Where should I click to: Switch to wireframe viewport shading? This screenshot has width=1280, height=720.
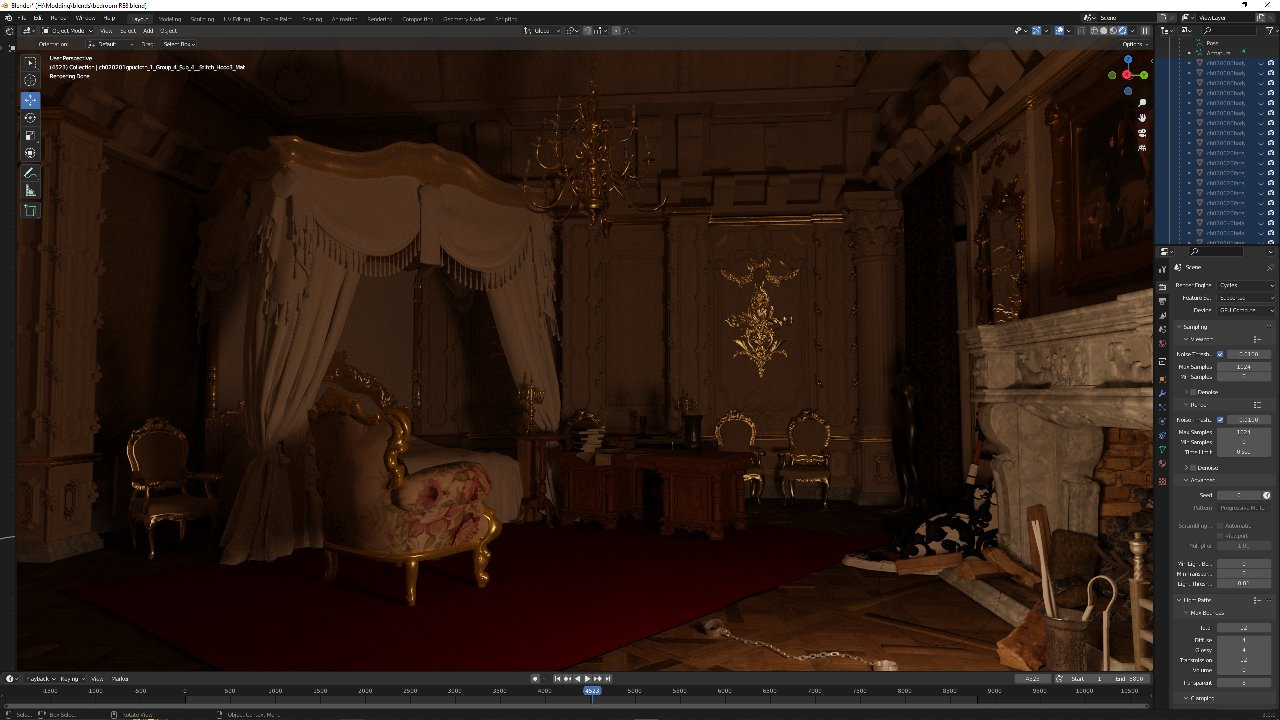(x=1095, y=31)
